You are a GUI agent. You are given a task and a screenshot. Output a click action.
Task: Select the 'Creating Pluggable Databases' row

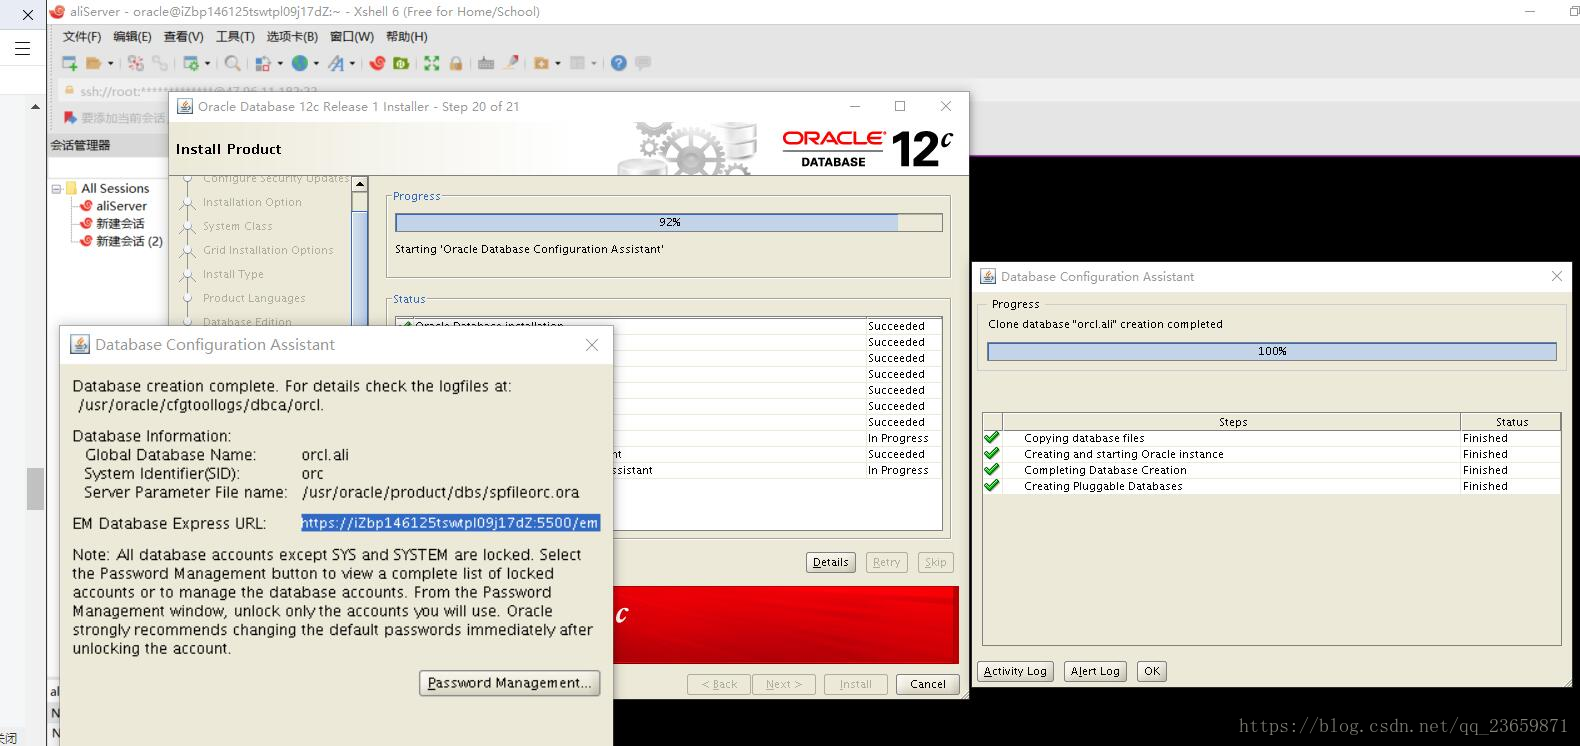pos(1271,486)
